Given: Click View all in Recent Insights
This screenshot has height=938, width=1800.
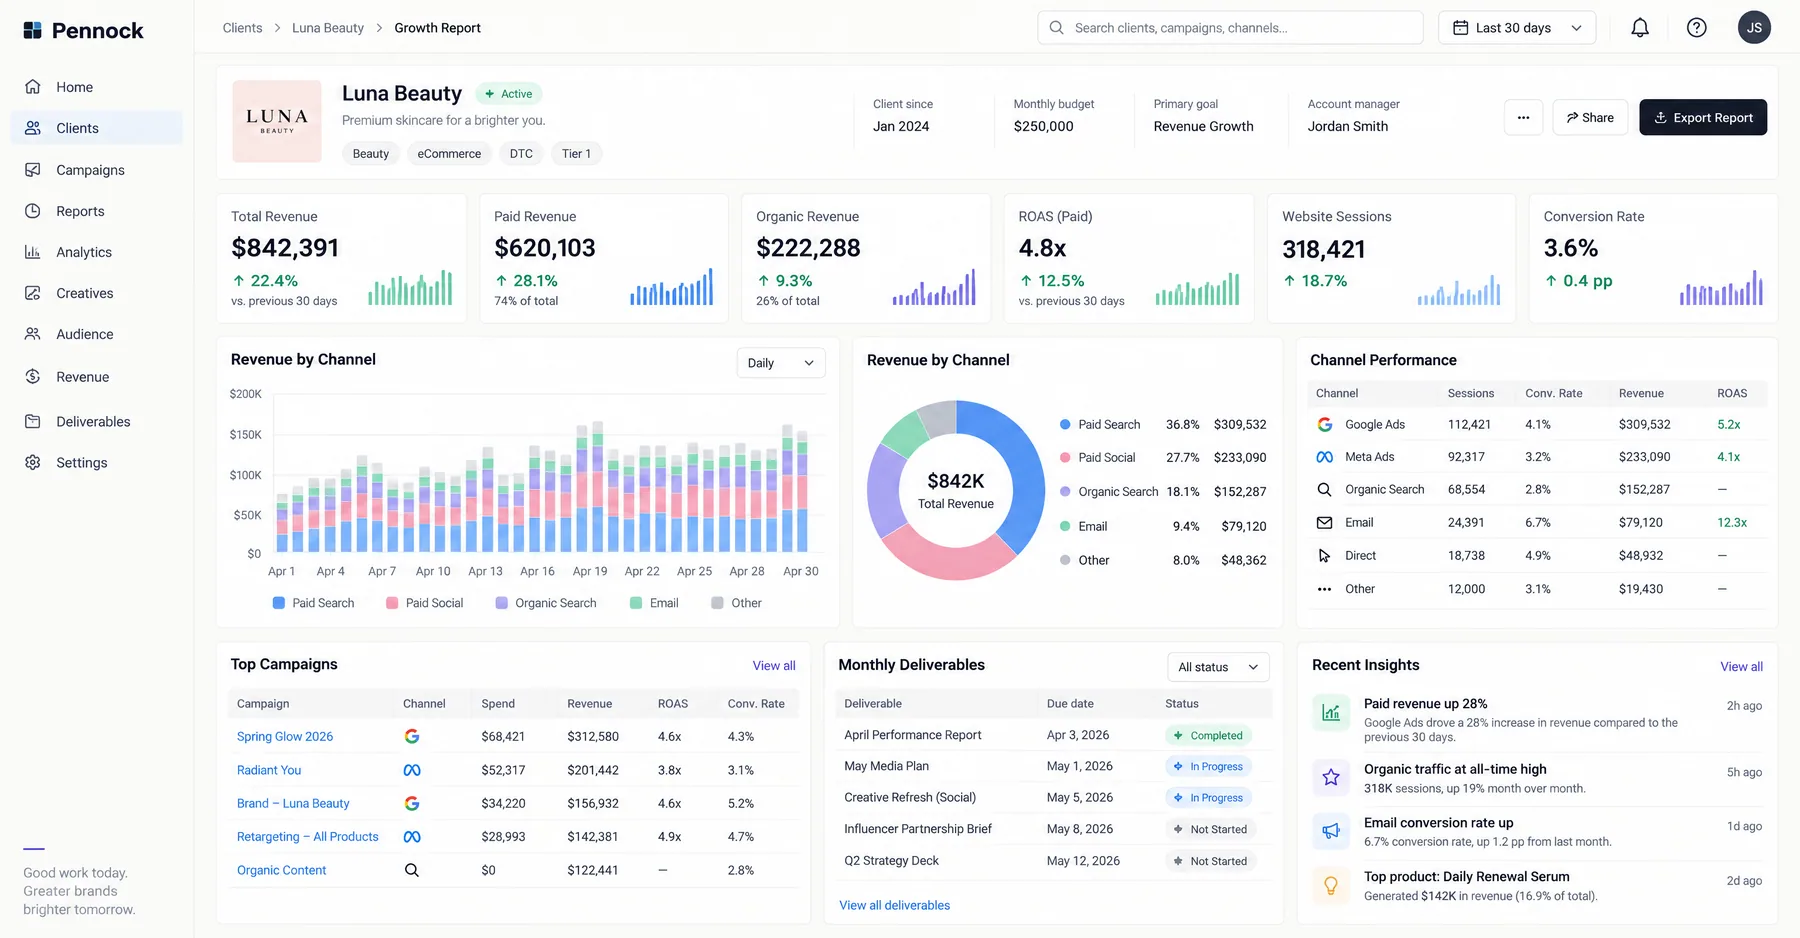Looking at the screenshot, I should [x=1741, y=667].
